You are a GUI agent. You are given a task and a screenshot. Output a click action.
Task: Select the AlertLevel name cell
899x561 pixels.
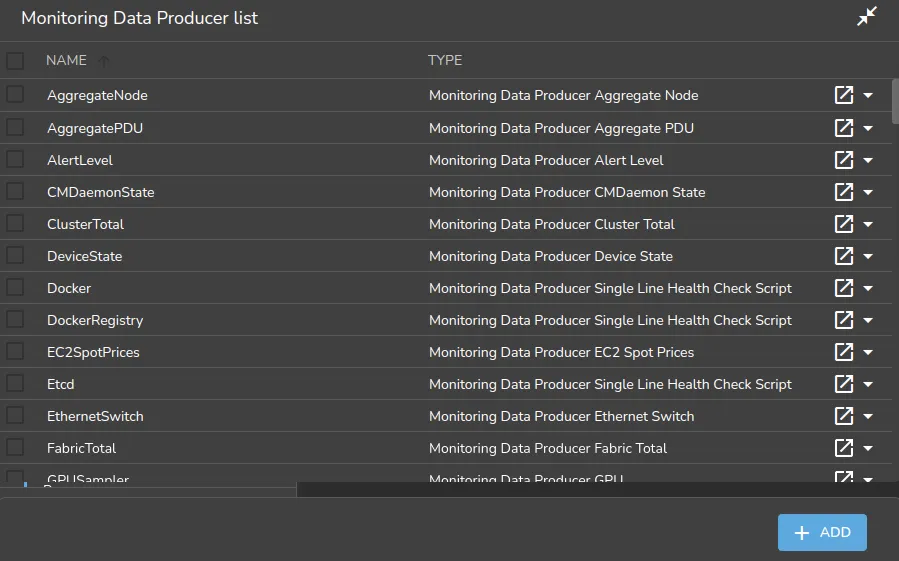[80, 160]
